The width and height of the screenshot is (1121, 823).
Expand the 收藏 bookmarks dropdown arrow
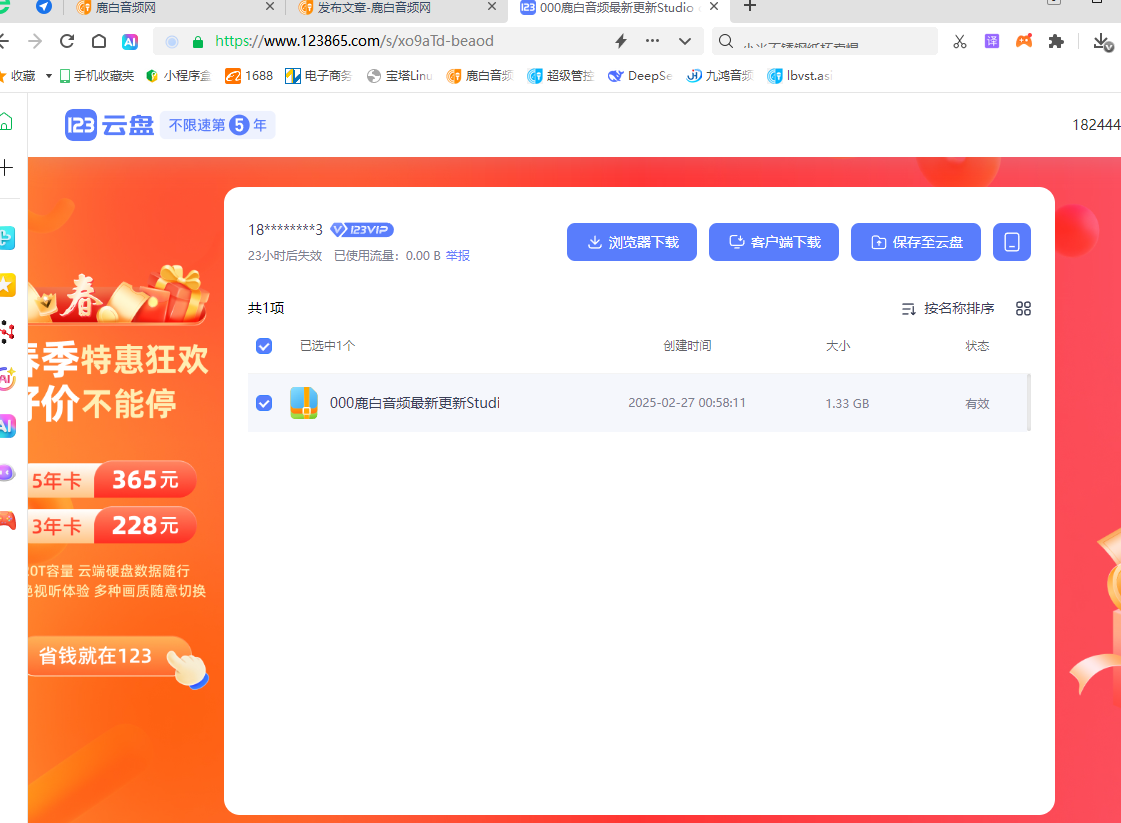[x=49, y=76]
